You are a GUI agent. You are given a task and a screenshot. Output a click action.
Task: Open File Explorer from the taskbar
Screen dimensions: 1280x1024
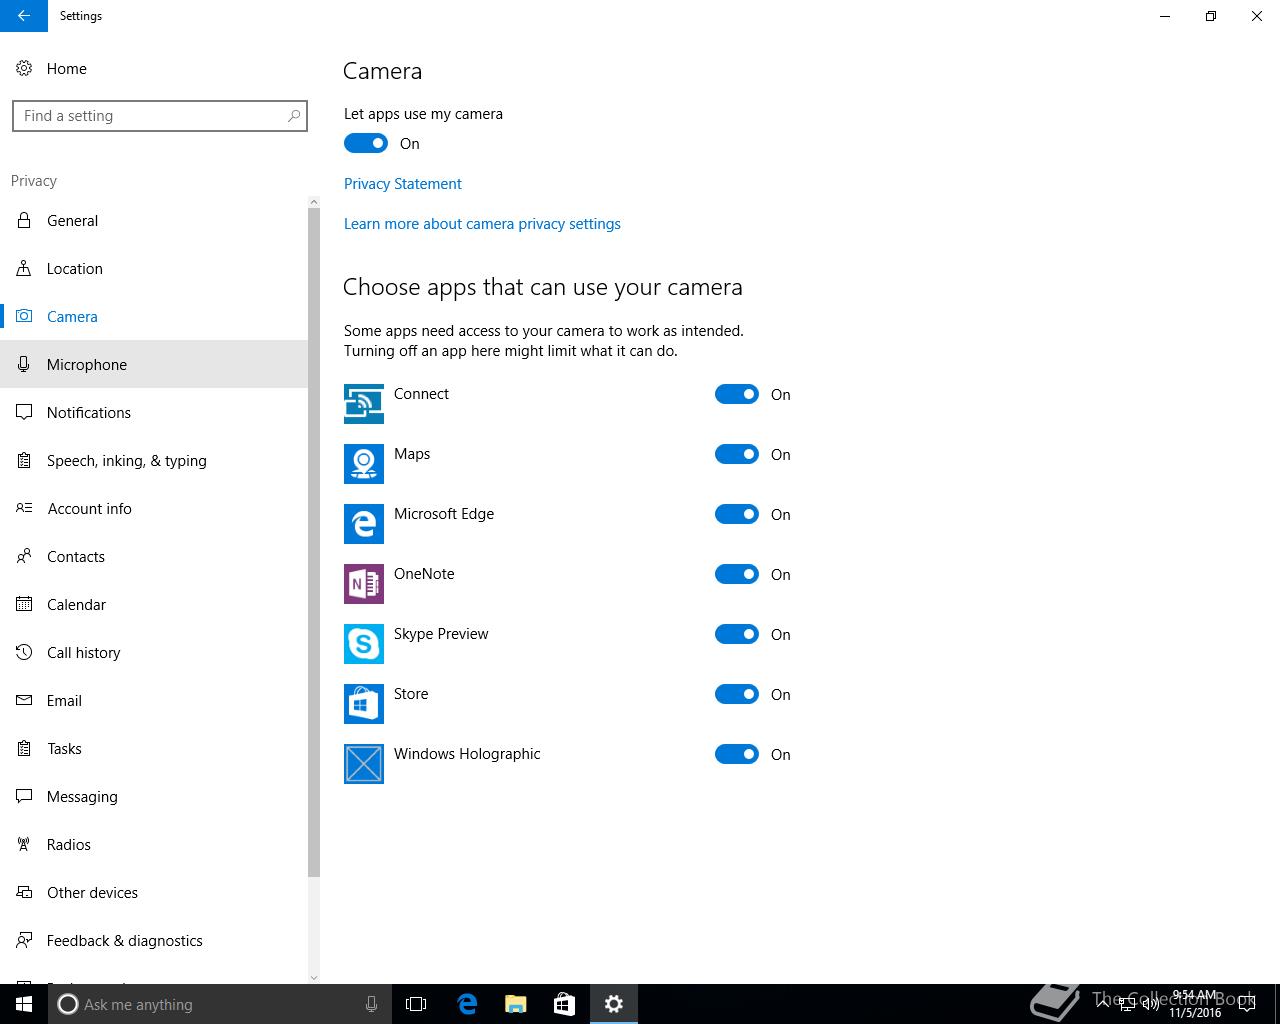(x=515, y=1004)
